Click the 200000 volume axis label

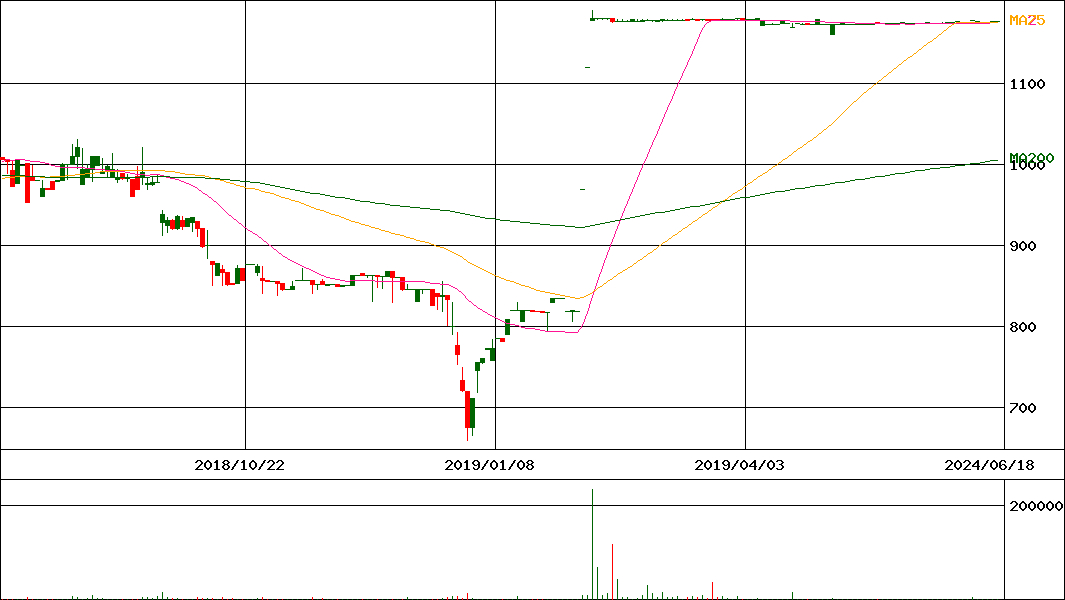pos(1035,506)
